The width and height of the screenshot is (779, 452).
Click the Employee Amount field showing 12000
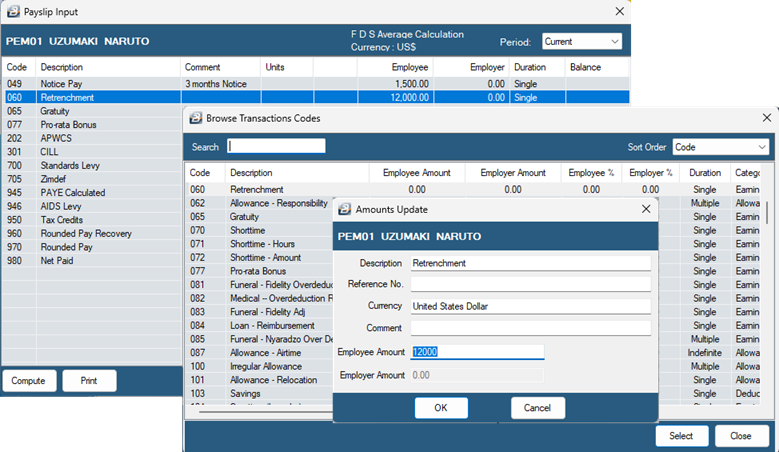click(x=477, y=352)
